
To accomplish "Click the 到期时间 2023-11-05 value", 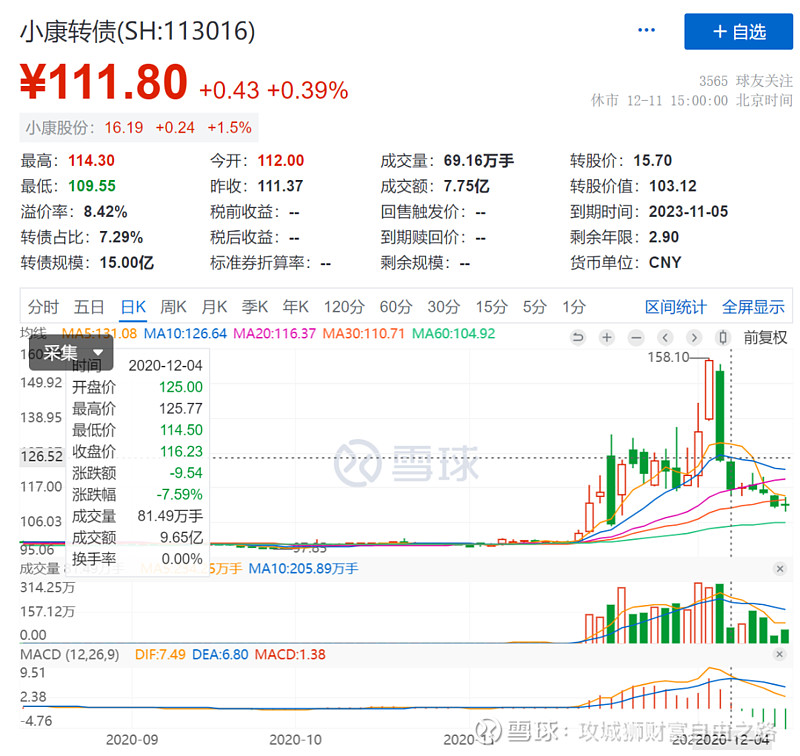I will pos(688,212).
